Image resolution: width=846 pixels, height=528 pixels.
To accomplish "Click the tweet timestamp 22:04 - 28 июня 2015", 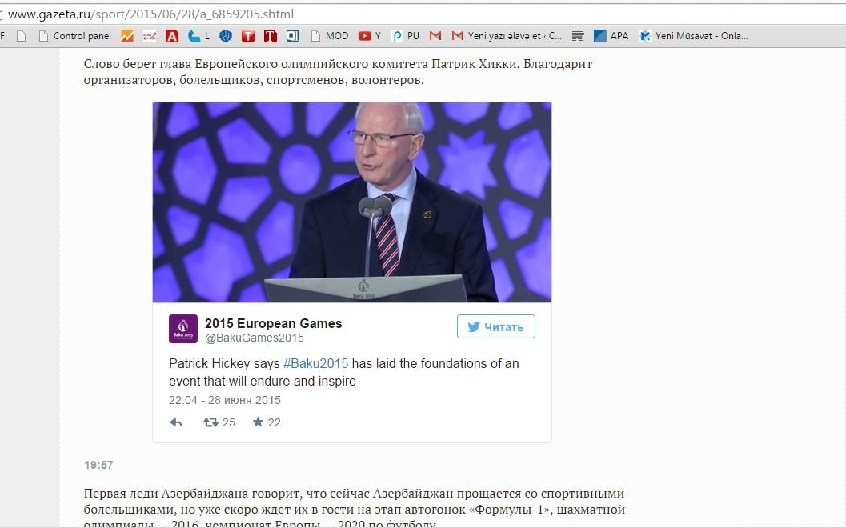I will (x=224, y=400).
